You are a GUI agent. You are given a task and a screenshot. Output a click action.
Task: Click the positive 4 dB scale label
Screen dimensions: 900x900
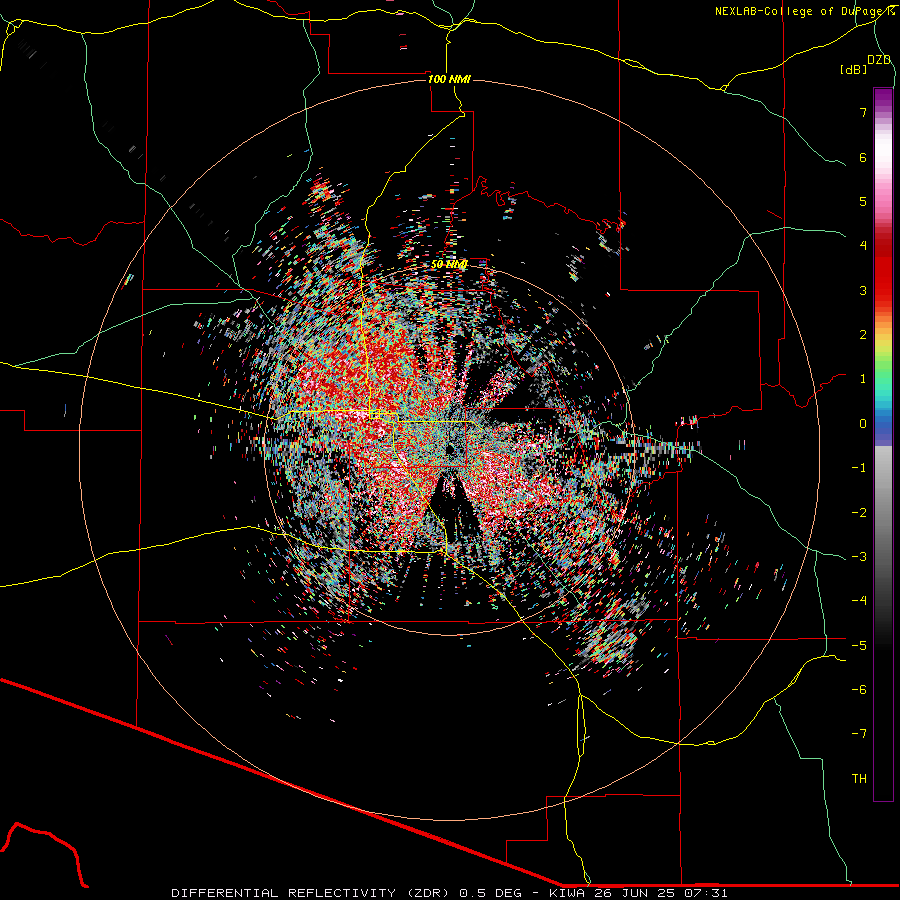pos(863,246)
